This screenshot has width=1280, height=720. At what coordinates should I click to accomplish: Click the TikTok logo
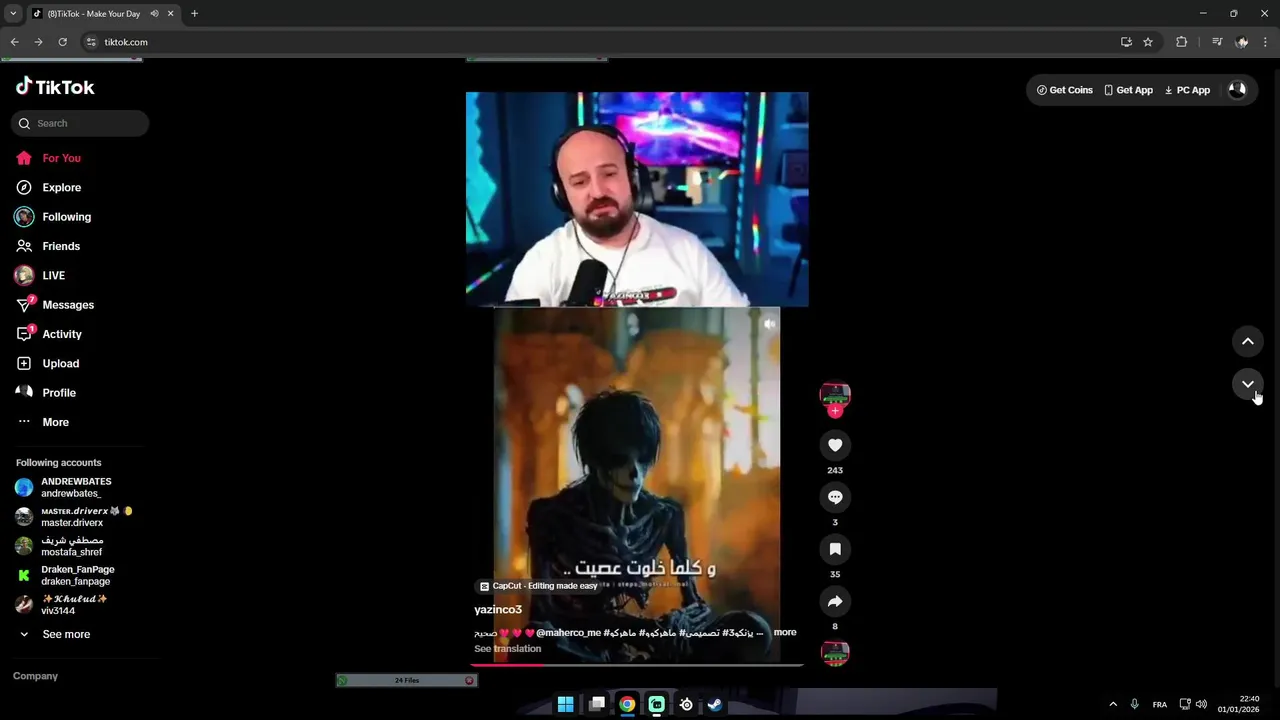click(55, 87)
